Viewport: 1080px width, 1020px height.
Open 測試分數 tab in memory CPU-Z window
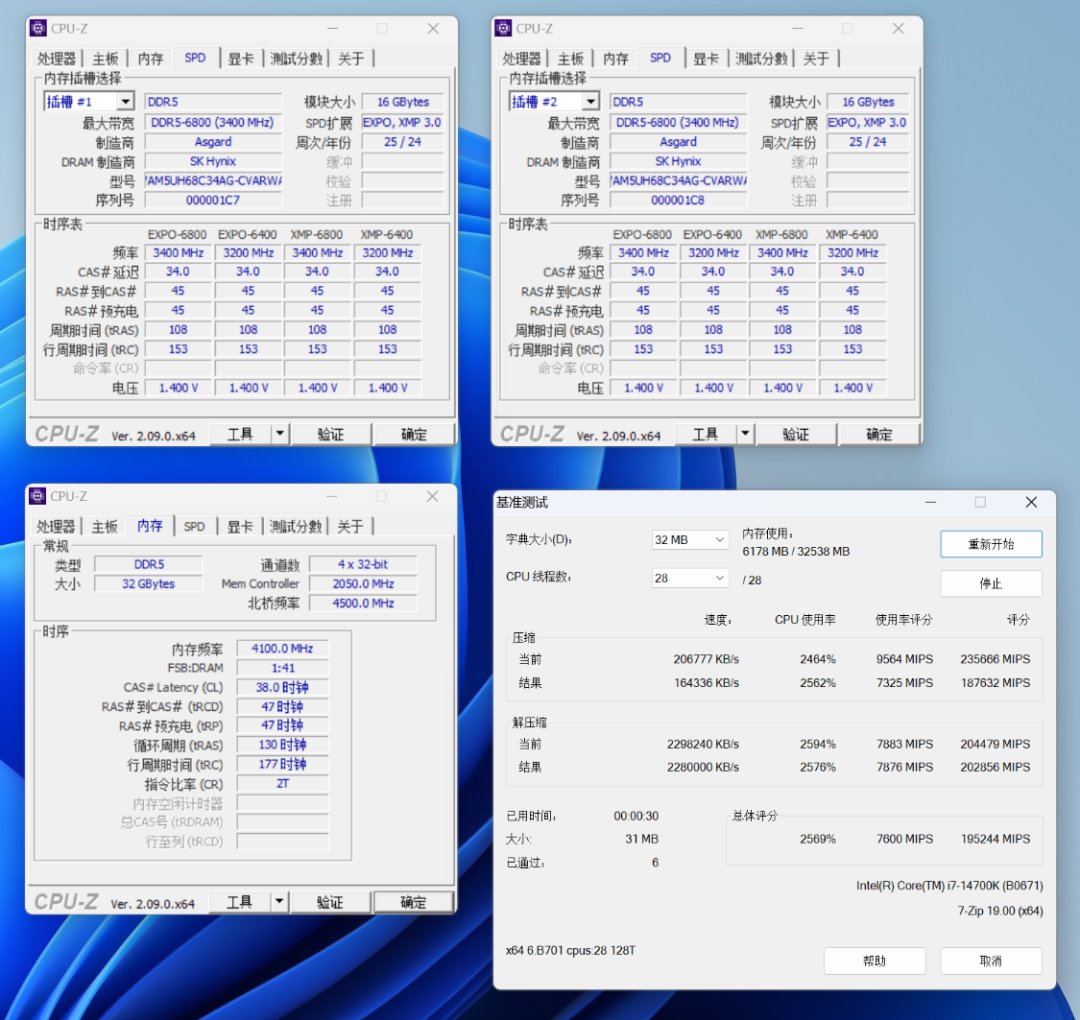(295, 526)
